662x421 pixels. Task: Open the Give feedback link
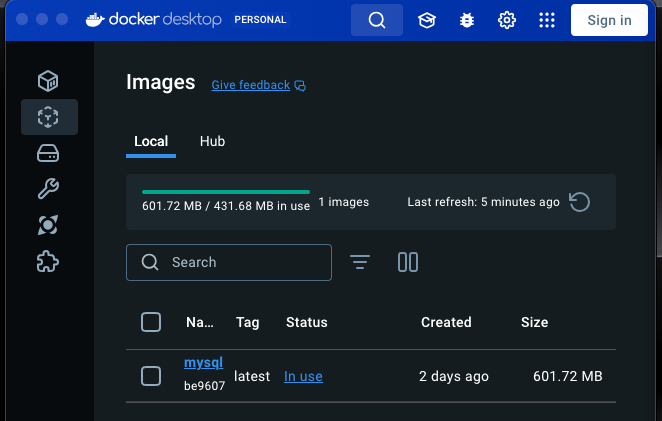pyautogui.click(x=258, y=85)
